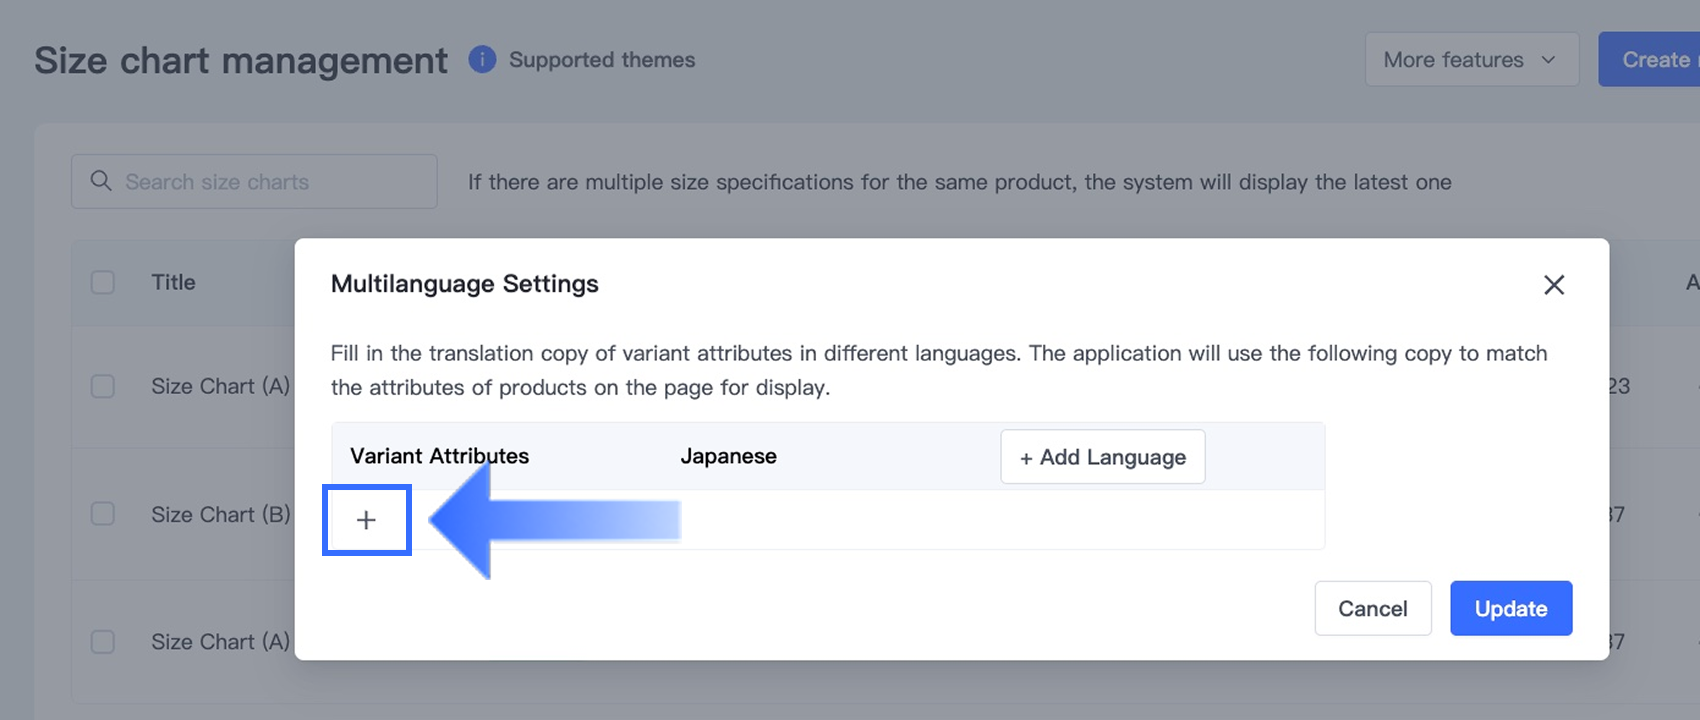Image resolution: width=1700 pixels, height=720 pixels.
Task: Select the Japanese language column header
Action: 728,456
